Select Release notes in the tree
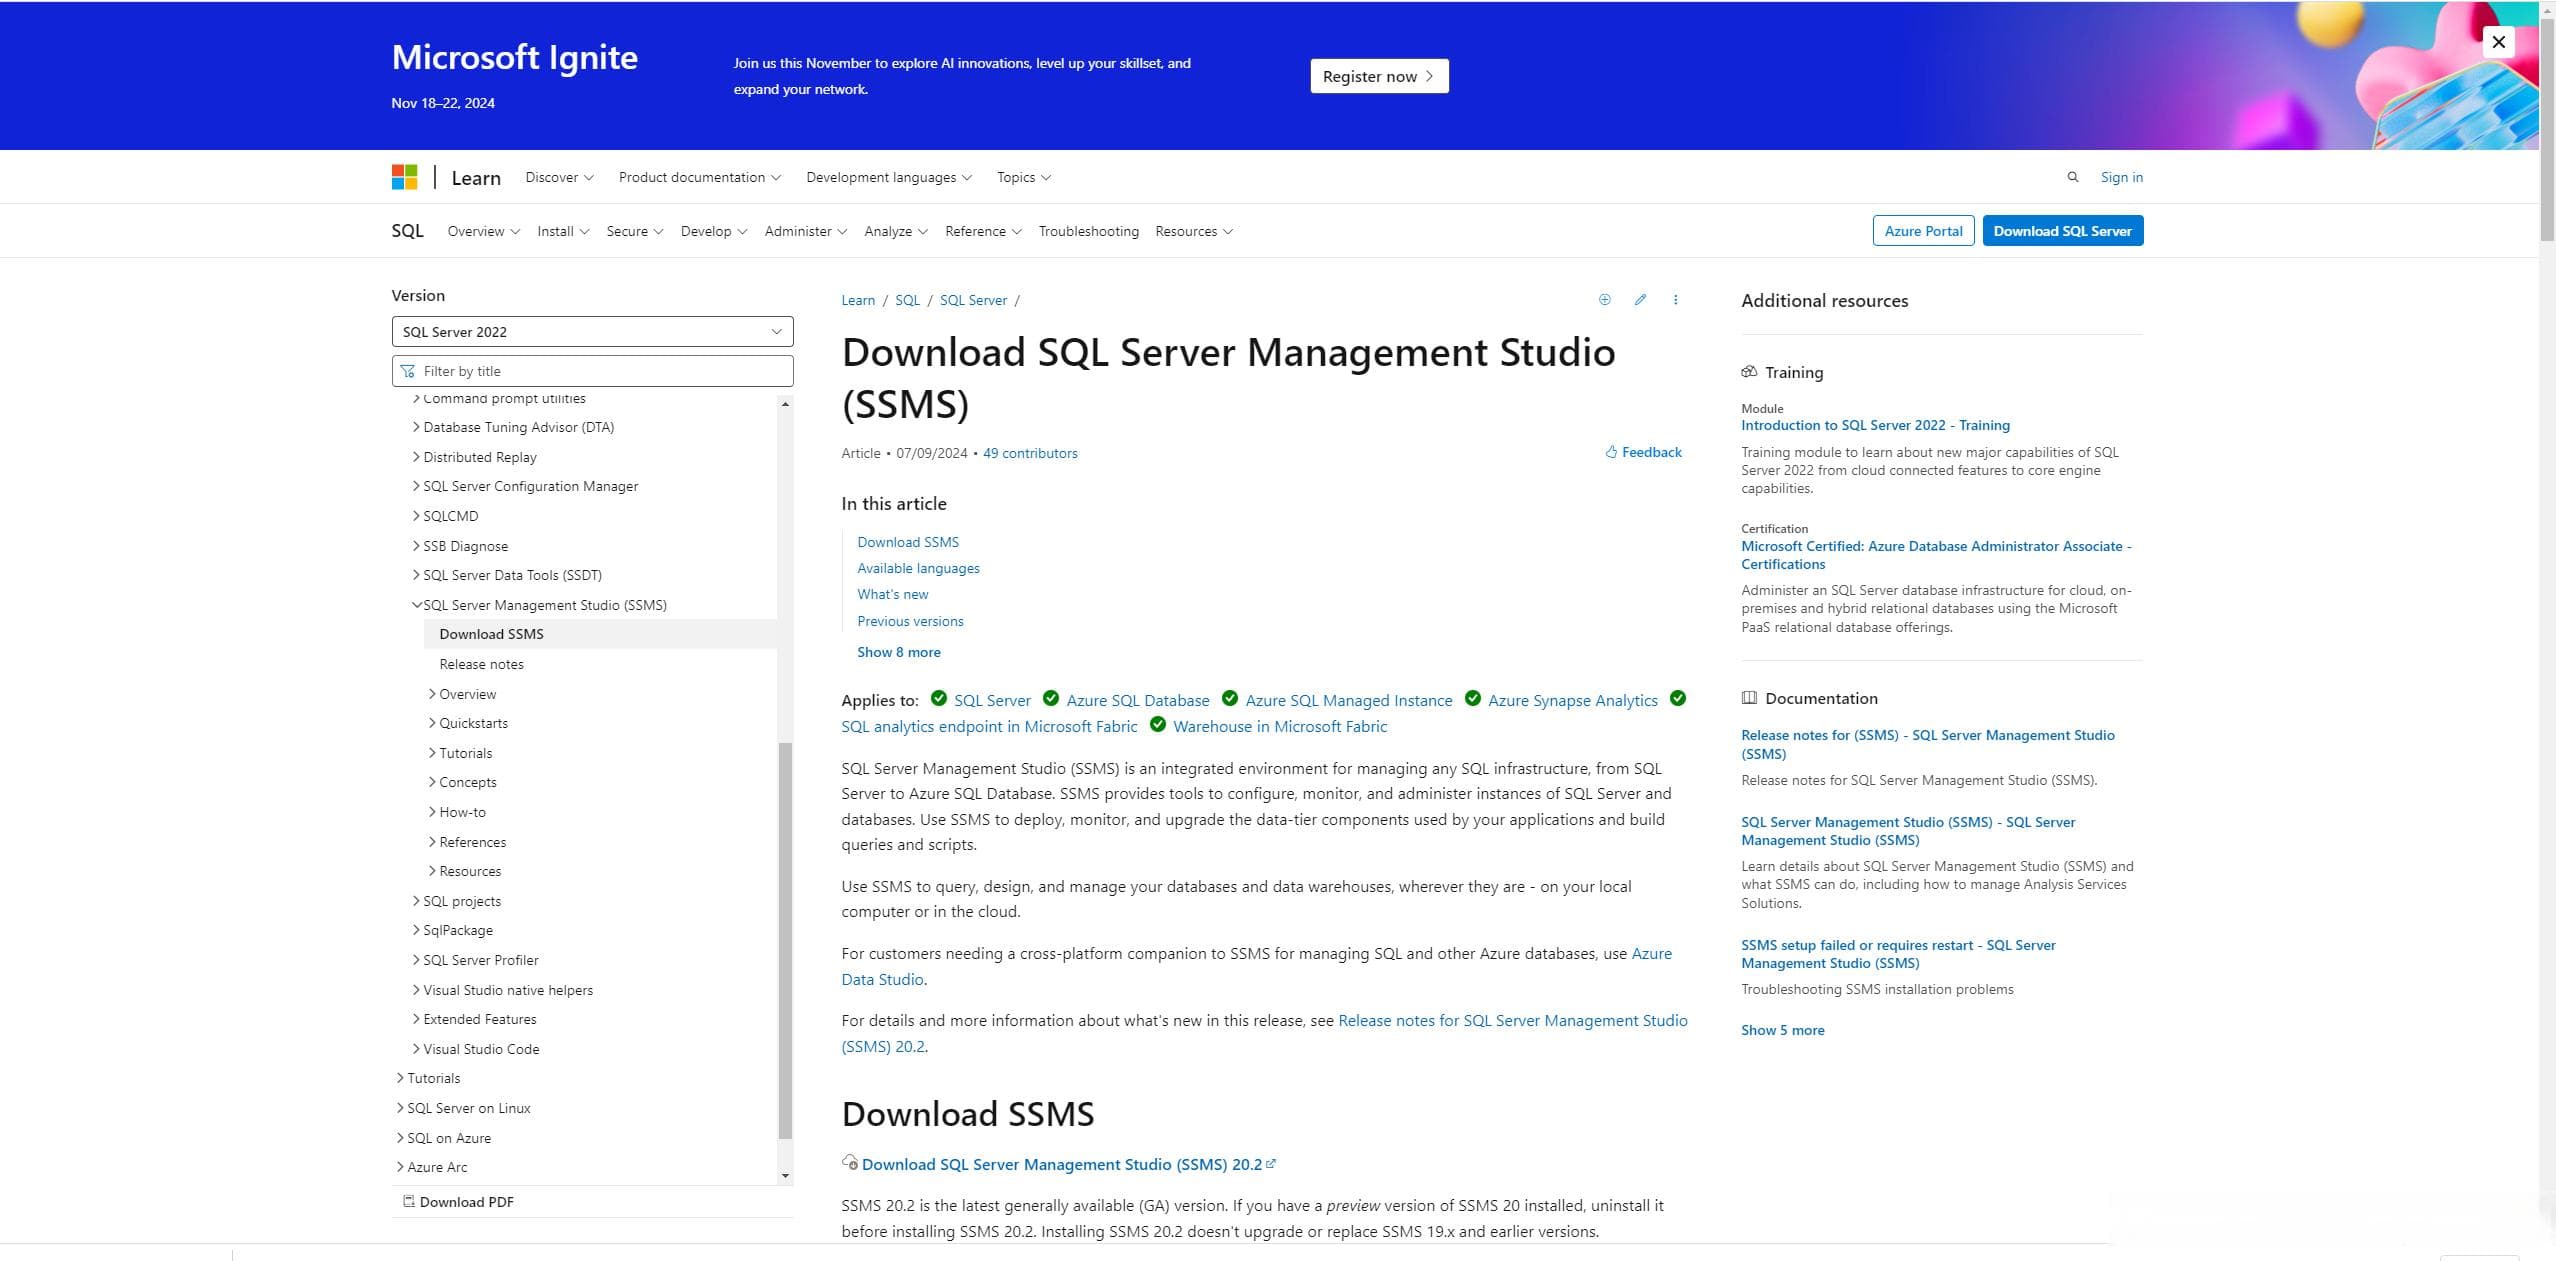 [481, 664]
